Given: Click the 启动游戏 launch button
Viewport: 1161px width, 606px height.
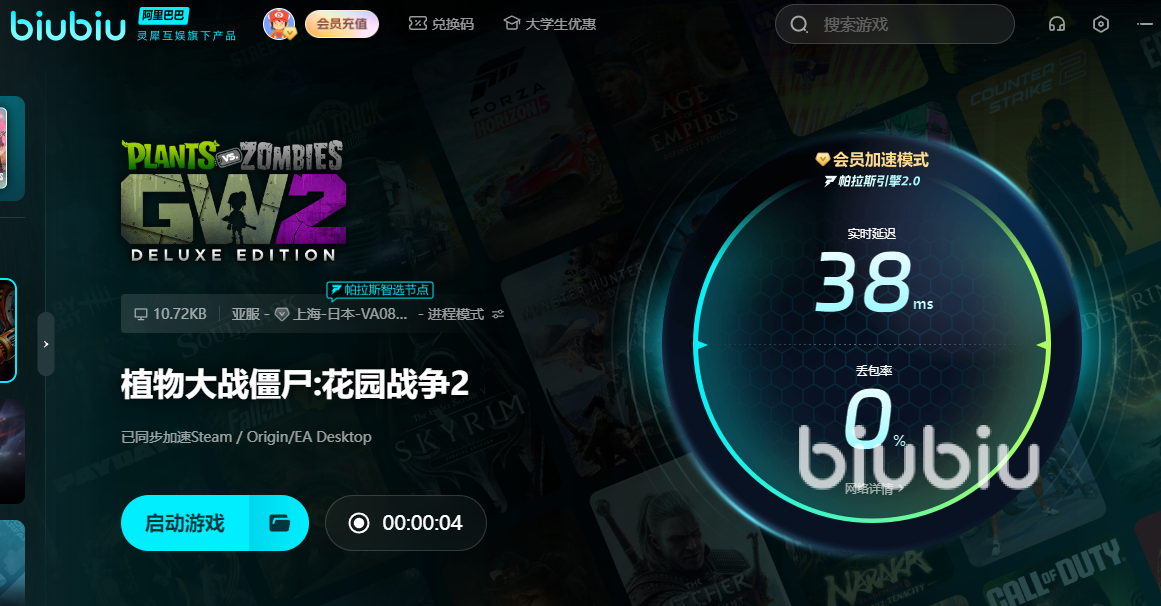Looking at the screenshot, I should click(185, 523).
